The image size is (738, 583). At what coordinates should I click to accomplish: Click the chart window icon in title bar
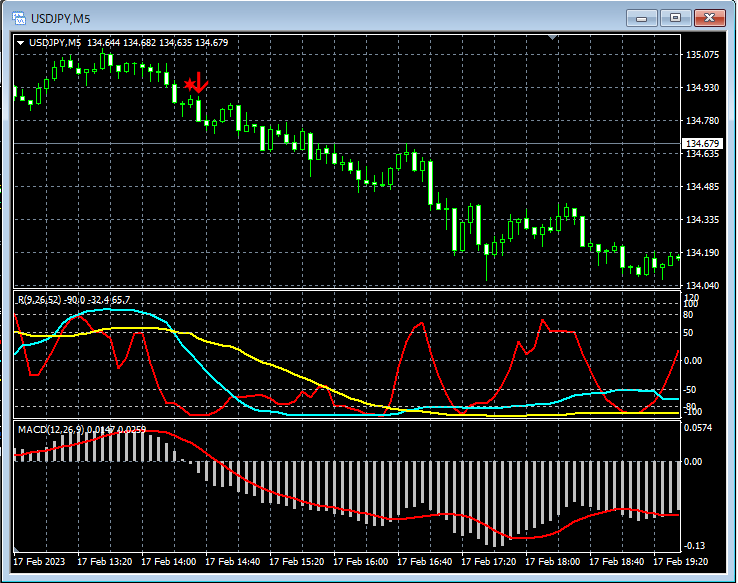(18, 17)
